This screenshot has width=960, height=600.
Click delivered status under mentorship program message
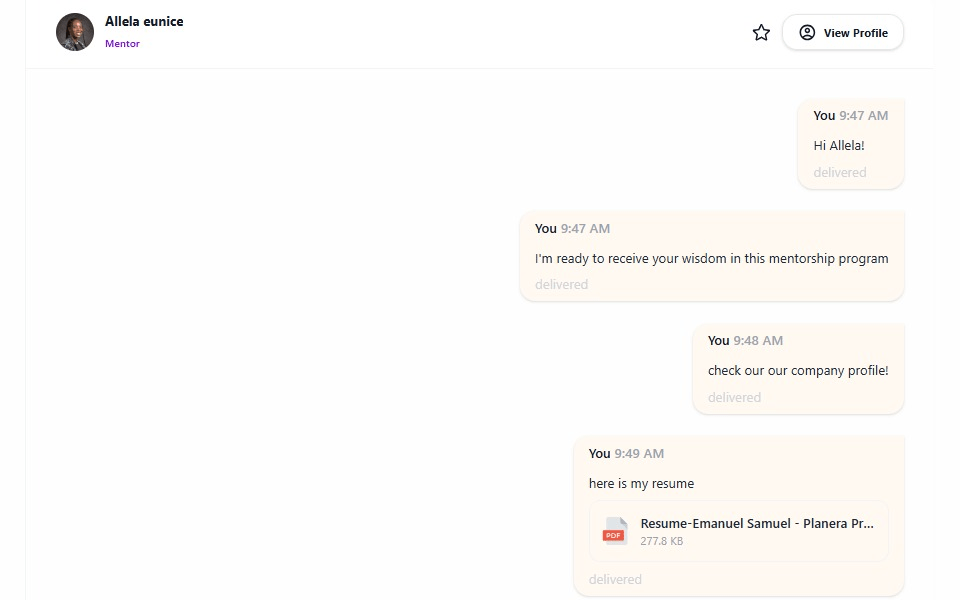coord(561,285)
